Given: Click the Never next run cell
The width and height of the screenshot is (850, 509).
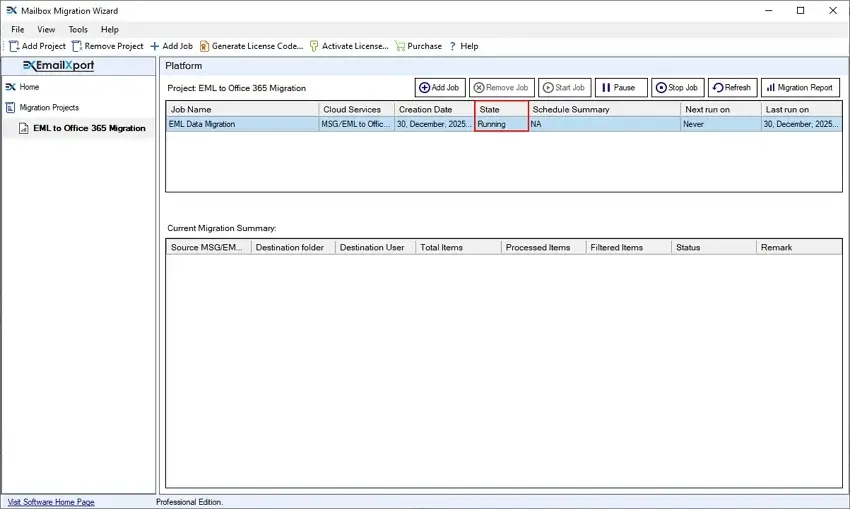Looking at the screenshot, I should click(720, 124).
